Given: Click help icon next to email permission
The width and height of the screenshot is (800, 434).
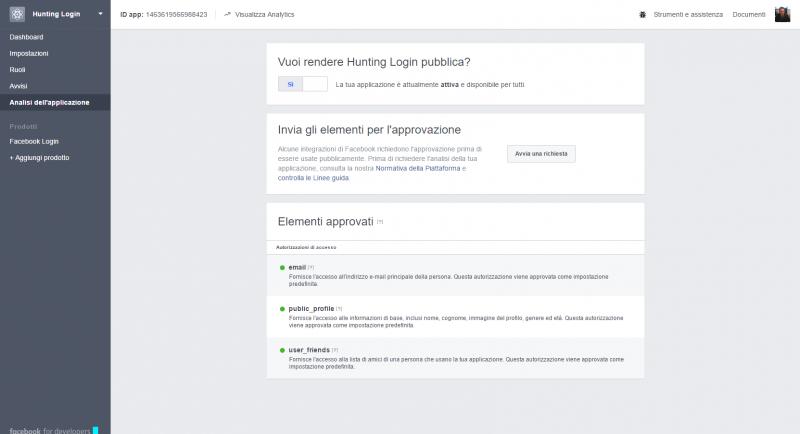Looking at the screenshot, I should click(311, 268).
